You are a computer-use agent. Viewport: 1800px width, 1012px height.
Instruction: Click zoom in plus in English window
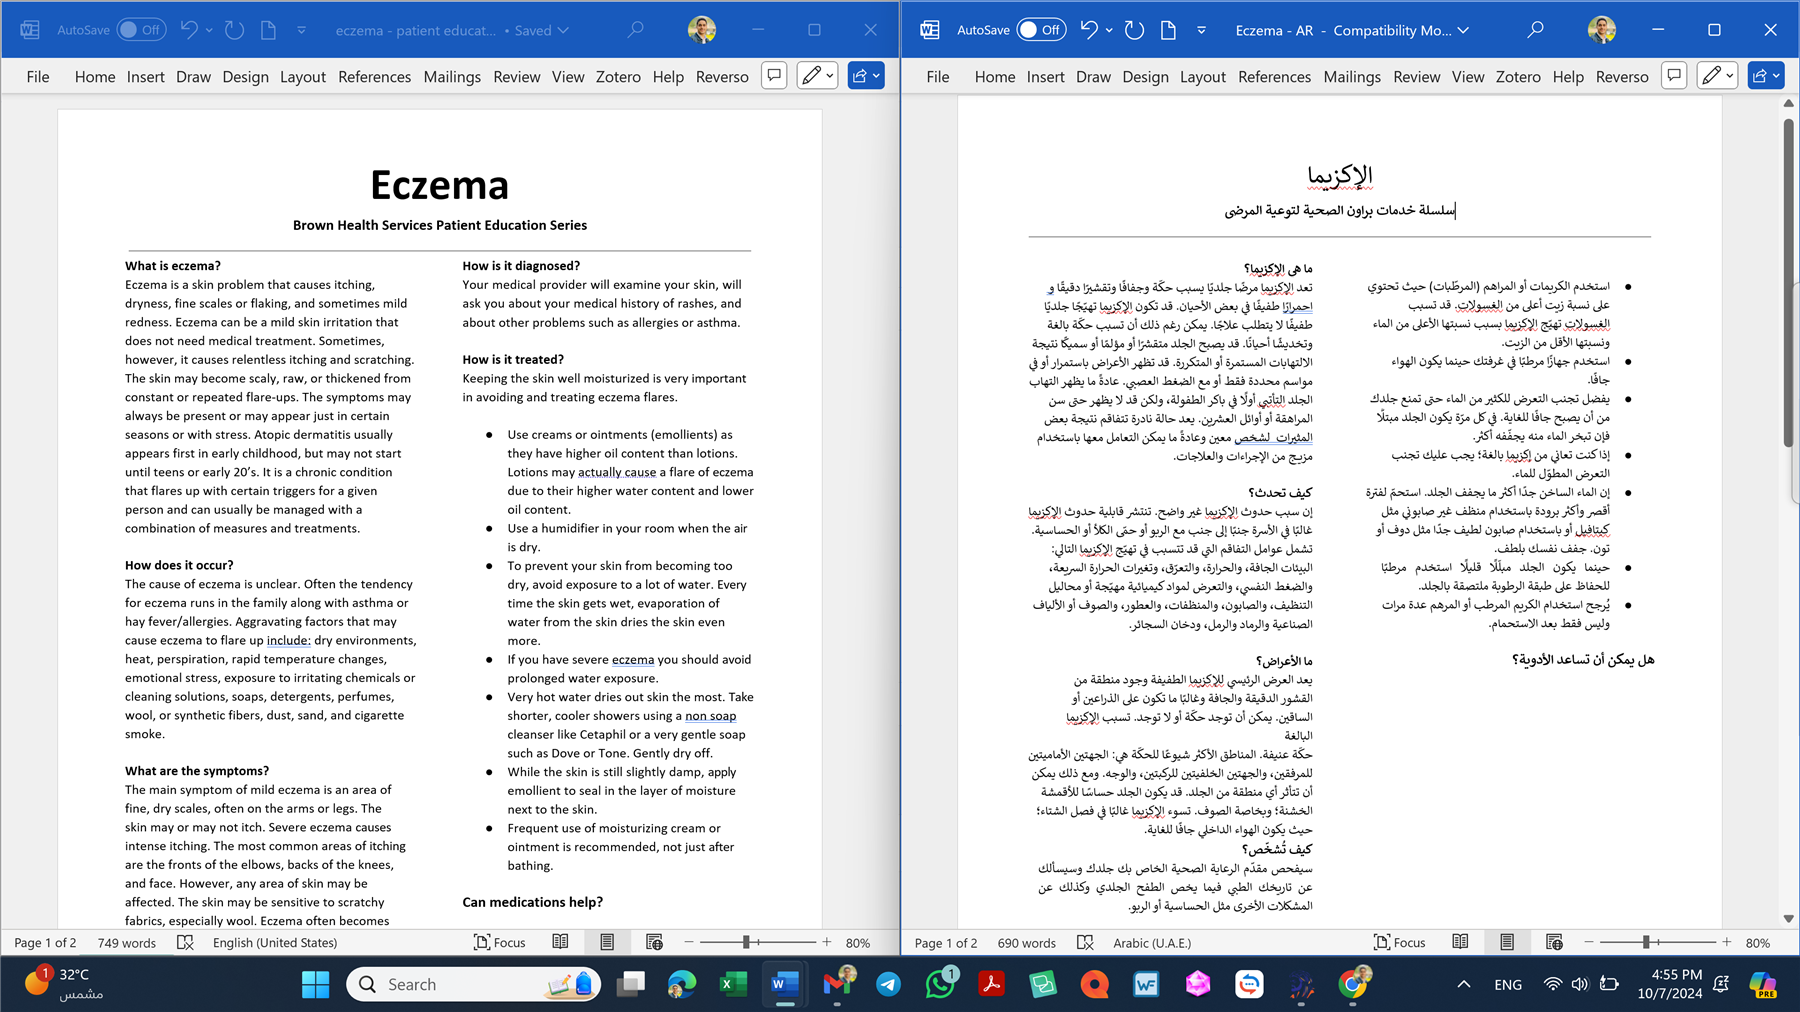point(827,942)
